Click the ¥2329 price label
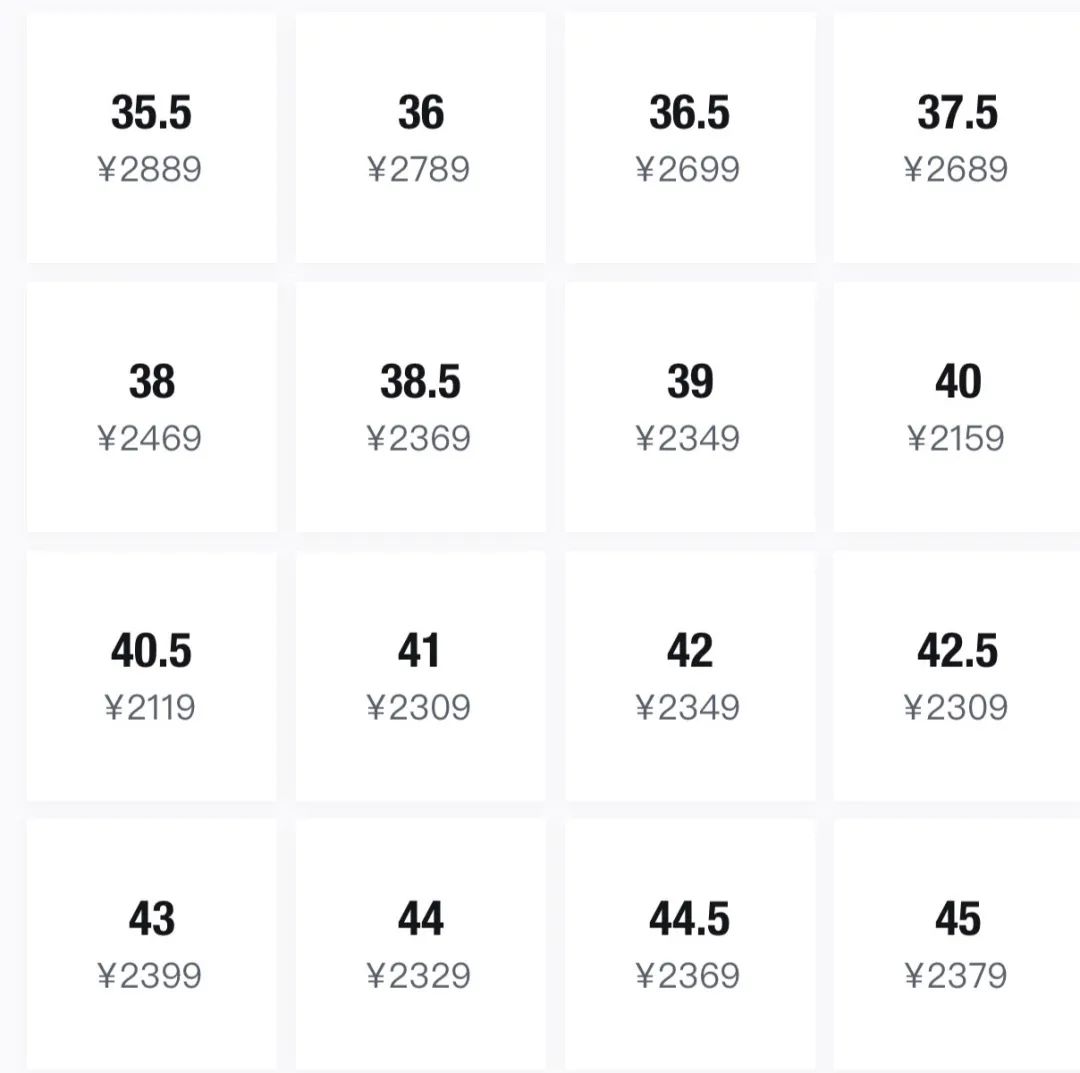 419,976
